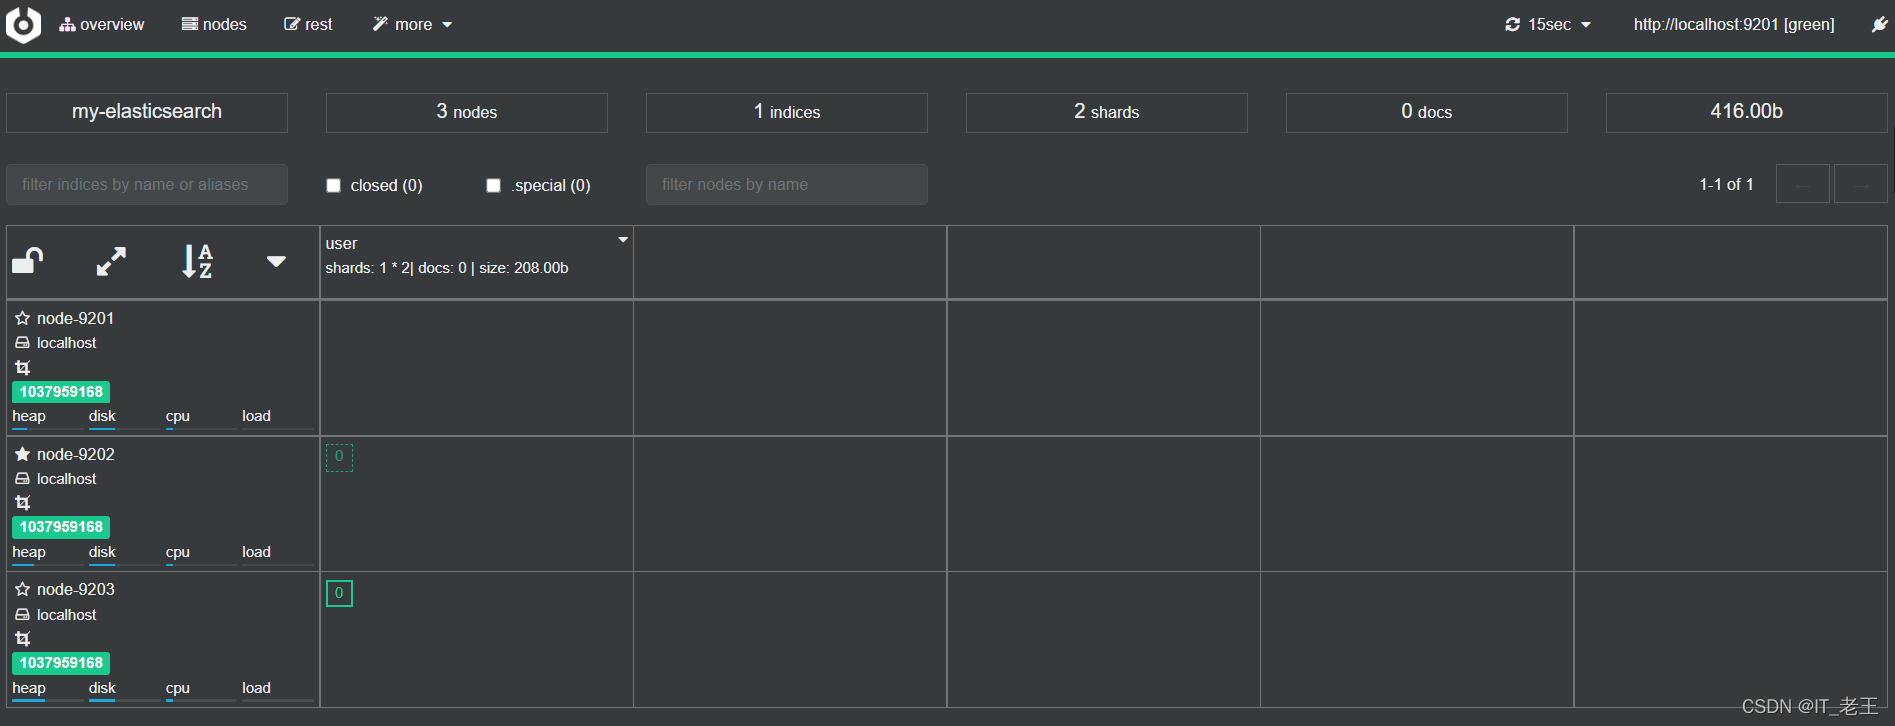Click the crop-style icon under node-9202
1895x726 pixels.
[x=22, y=503]
